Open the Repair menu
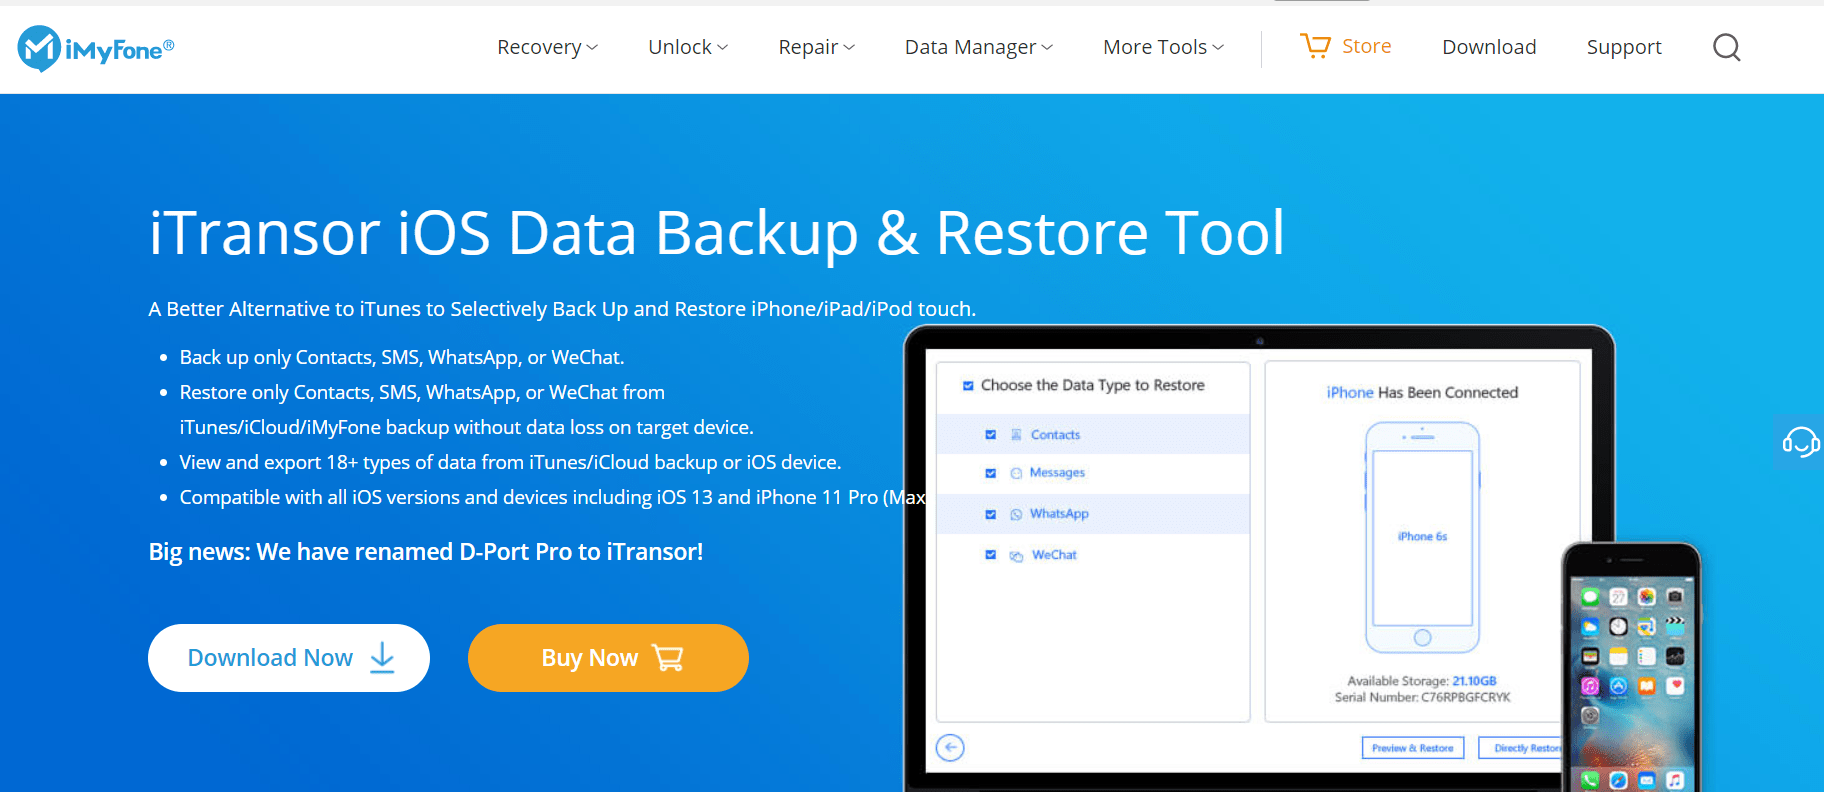Image resolution: width=1824 pixels, height=792 pixels. [817, 47]
